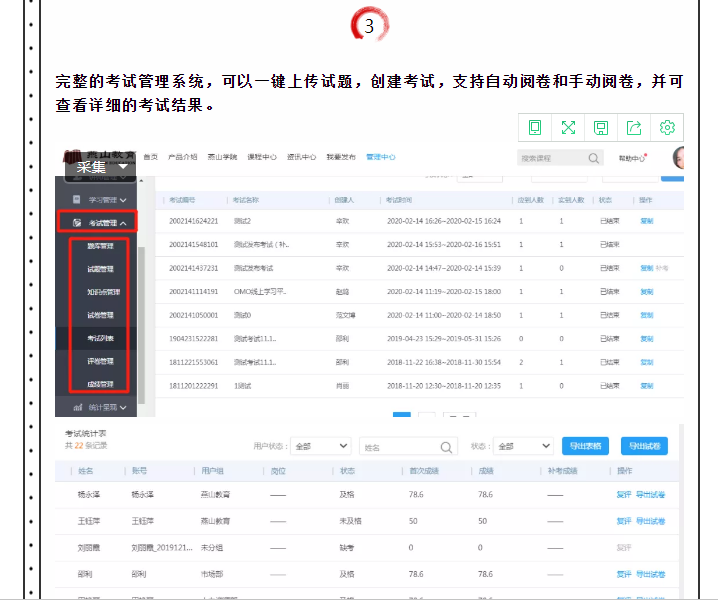718x600 pixels.
Task: Open the navigation item before 管理中心
Action: coord(341,157)
